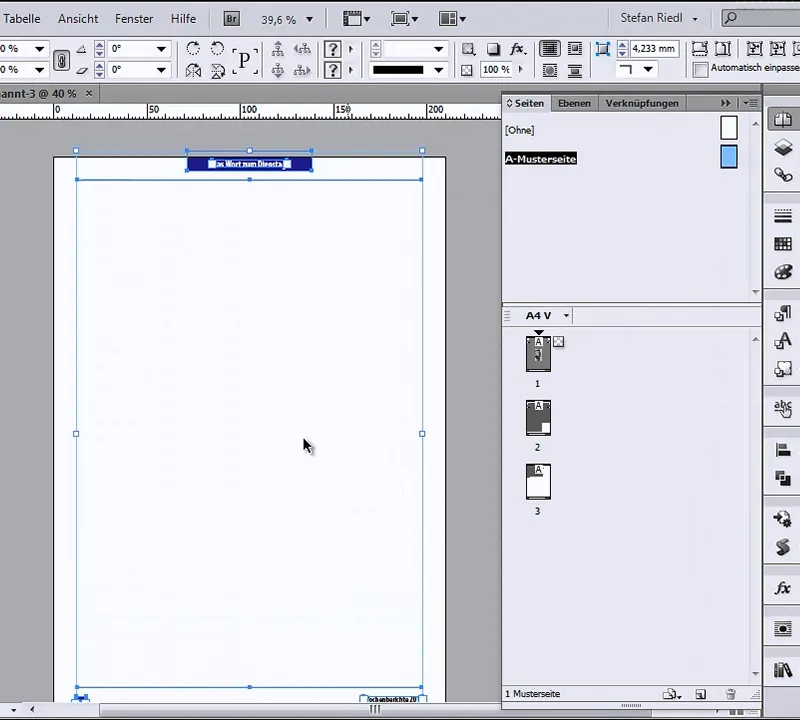The image size is (800, 720).
Task: Open the Align panel dock icon
Action: click(783, 450)
